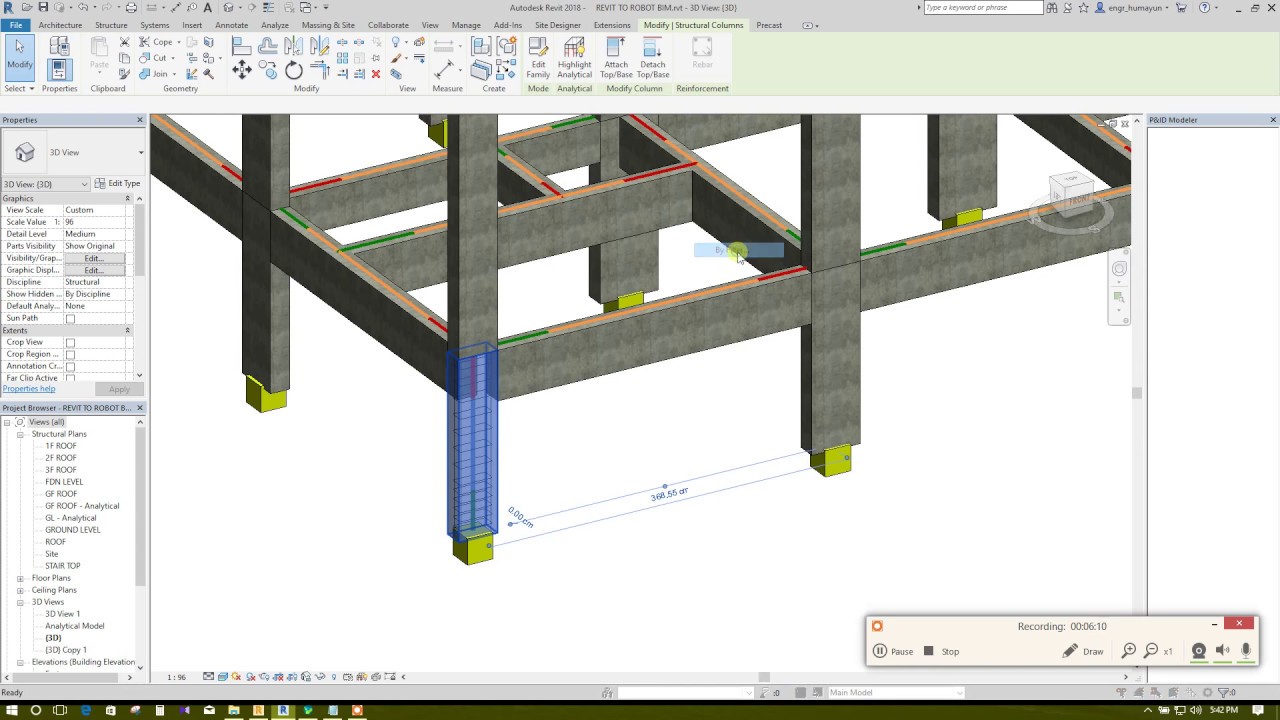Click the Edit Type button
The height and width of the screenshot is (720, 1280).
point(118,183)
